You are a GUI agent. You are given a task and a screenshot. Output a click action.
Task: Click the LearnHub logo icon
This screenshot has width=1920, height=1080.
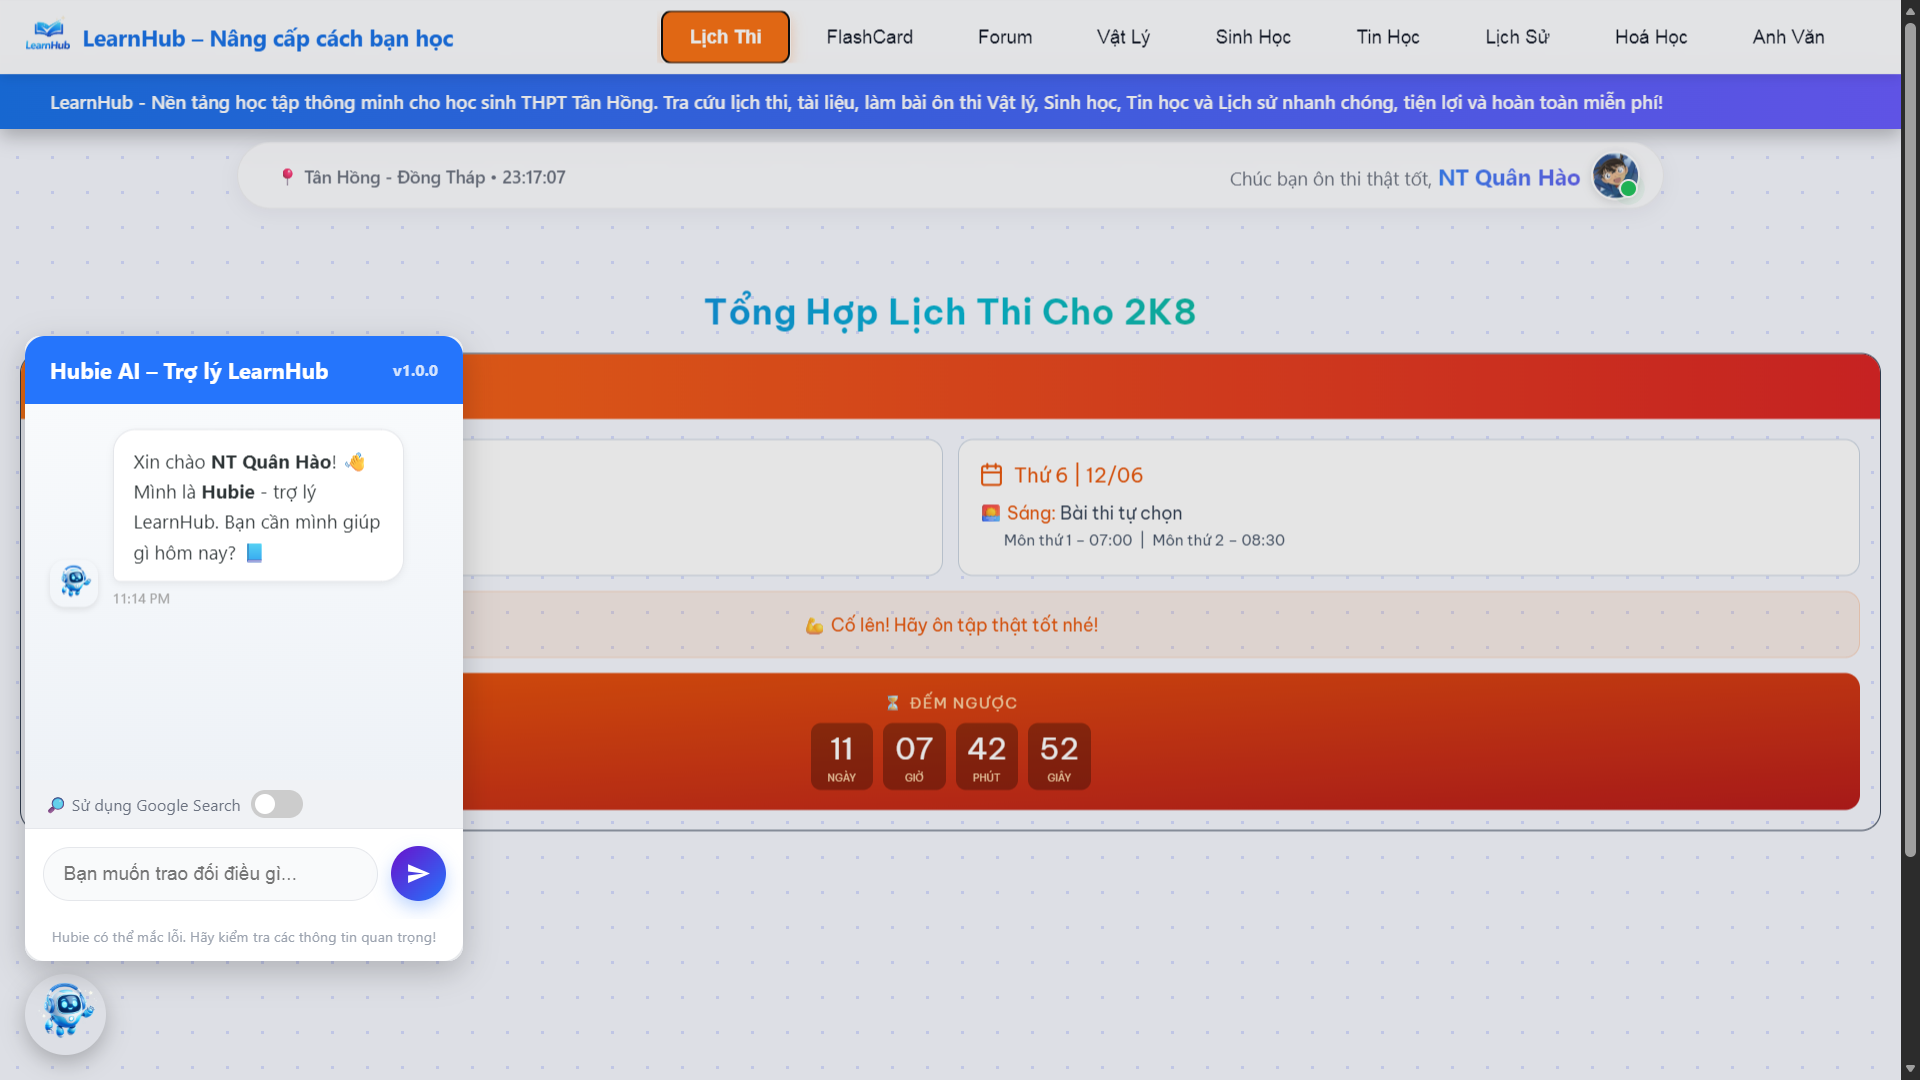point(47,36)
